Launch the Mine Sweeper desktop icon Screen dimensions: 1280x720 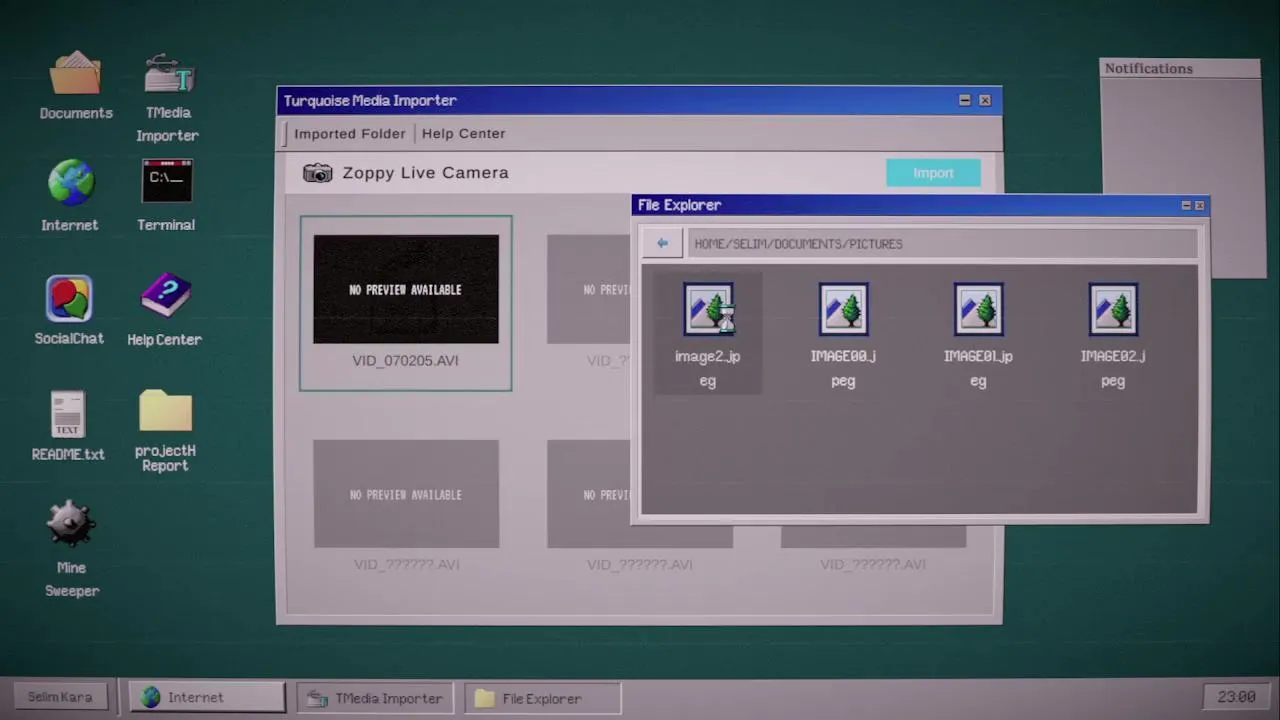71,549
